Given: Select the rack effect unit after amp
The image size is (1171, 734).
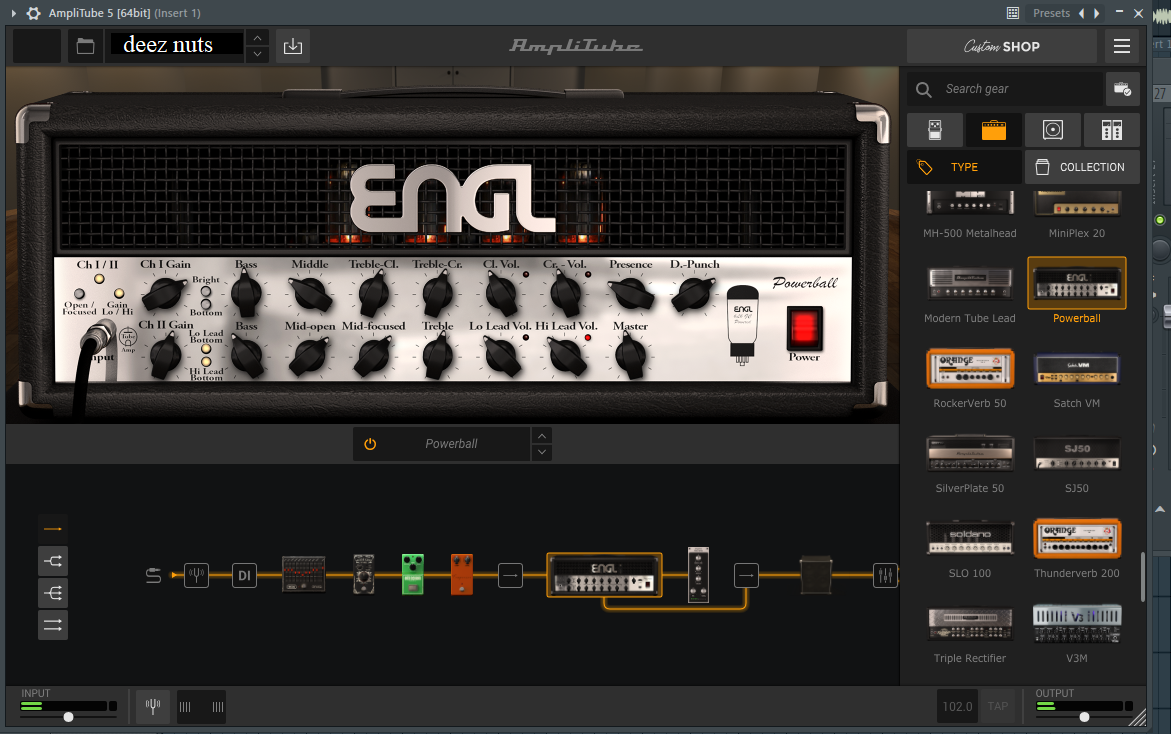Looking at the screenshot, I should coord(698,574).
